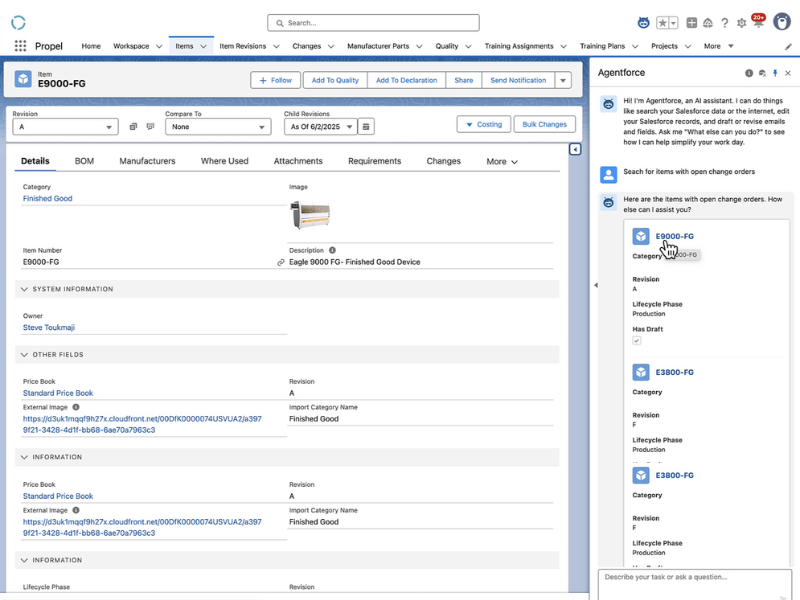Expand the More tabs dropdown in the record
The image size is (800, 600).
[502, 161]
